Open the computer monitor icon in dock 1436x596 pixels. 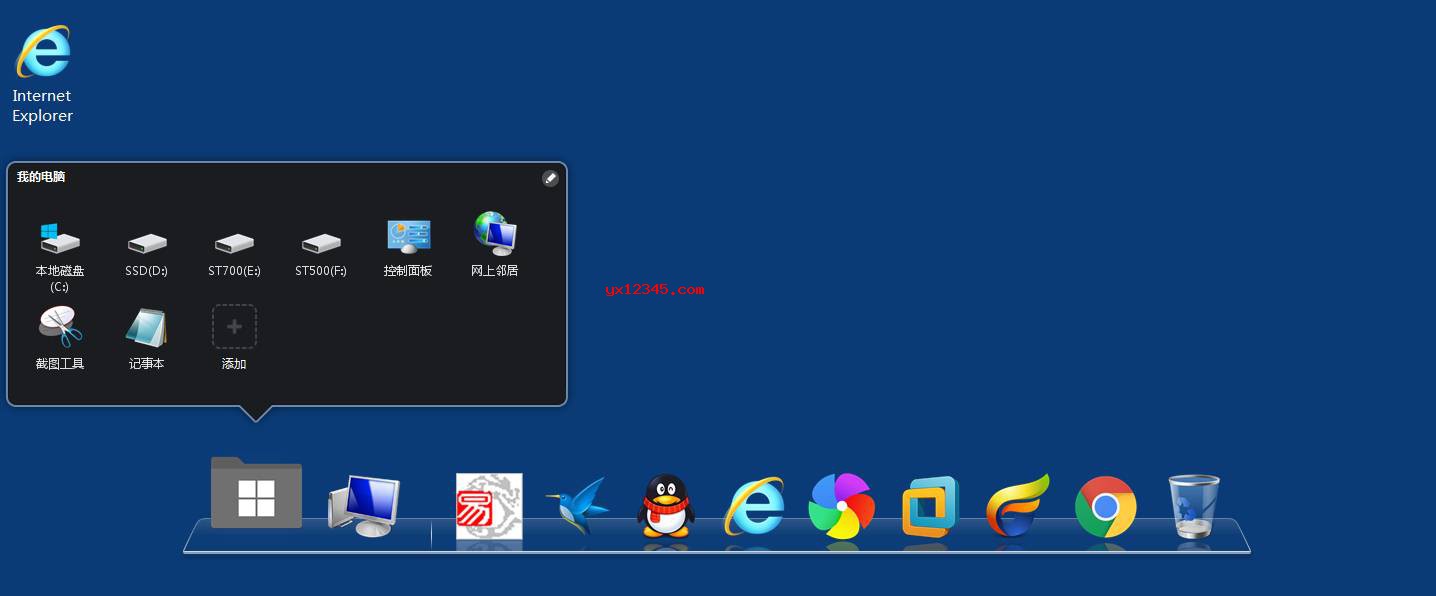(x=364, y=505)
